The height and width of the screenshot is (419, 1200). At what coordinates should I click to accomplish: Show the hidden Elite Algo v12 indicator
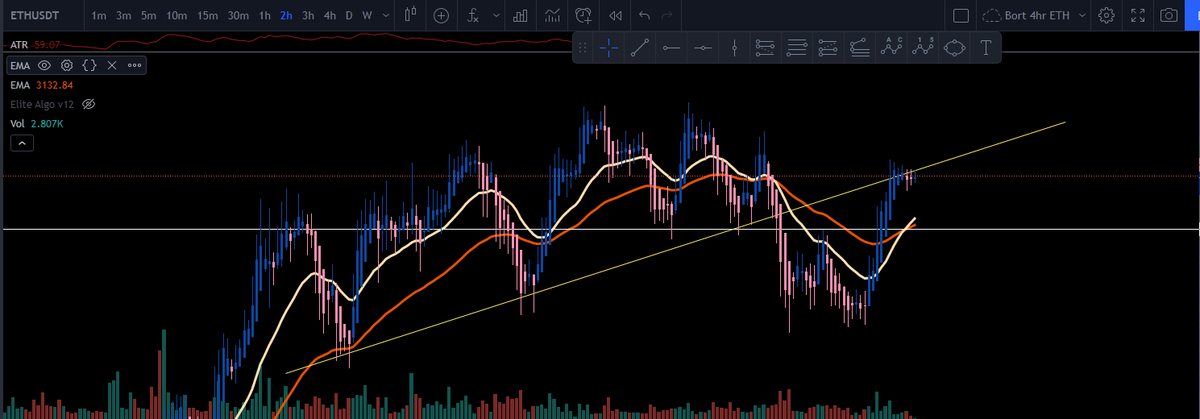coord(88,104)
